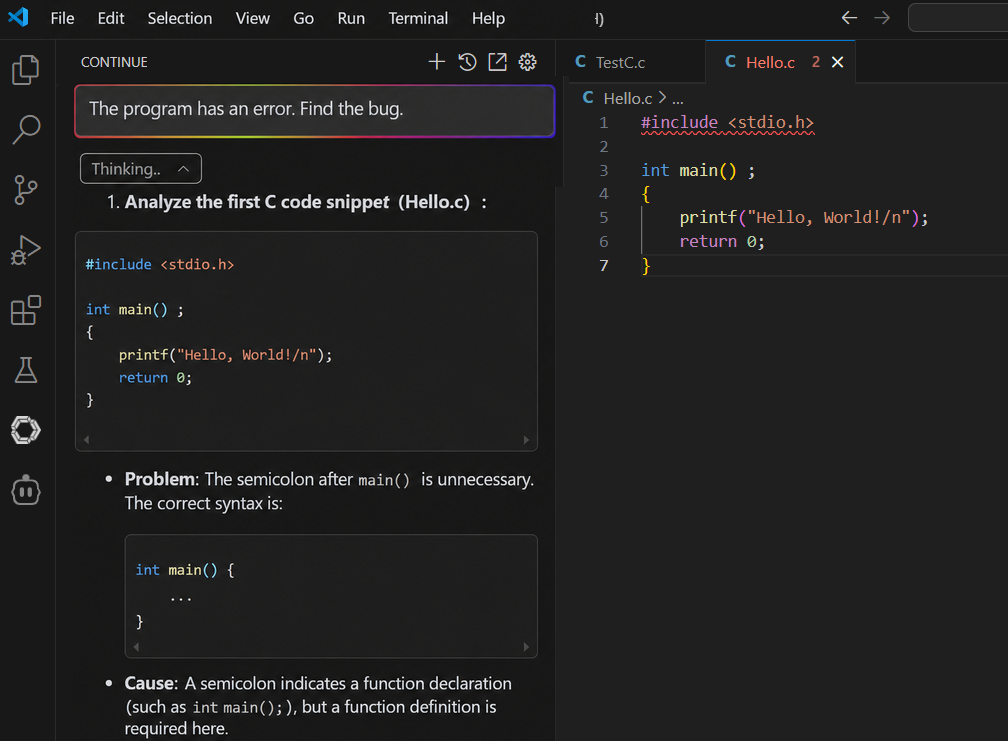The image size is (1008, 741).
Task: Select the Hello.c editor tab
Action: pos(770,62)
